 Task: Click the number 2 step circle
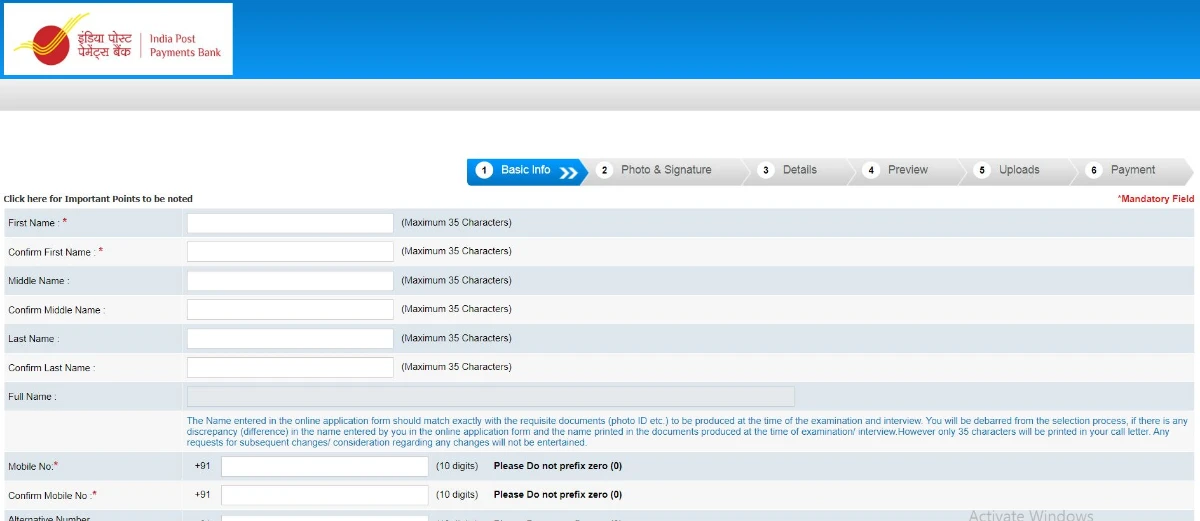[604, 171]
